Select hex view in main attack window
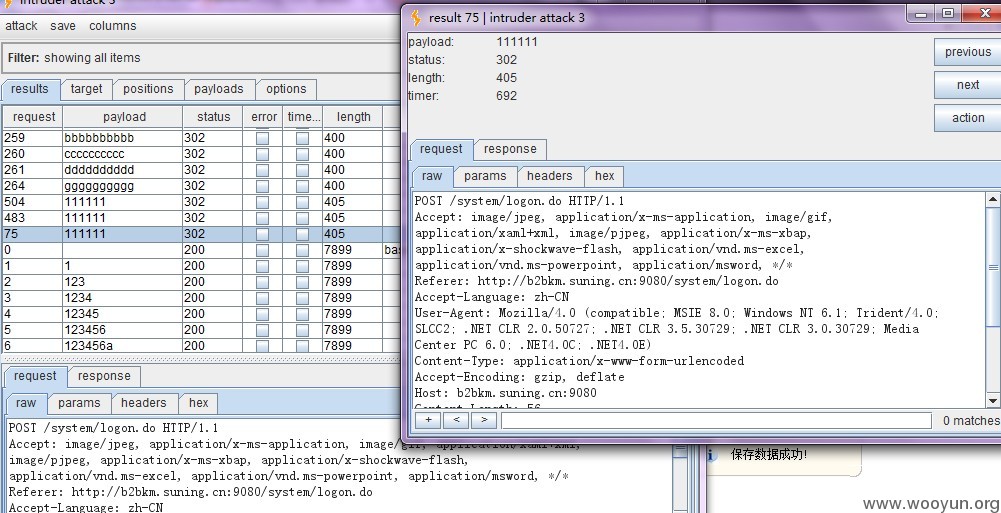The image size is (1001, 513). [x=199, y=403]
